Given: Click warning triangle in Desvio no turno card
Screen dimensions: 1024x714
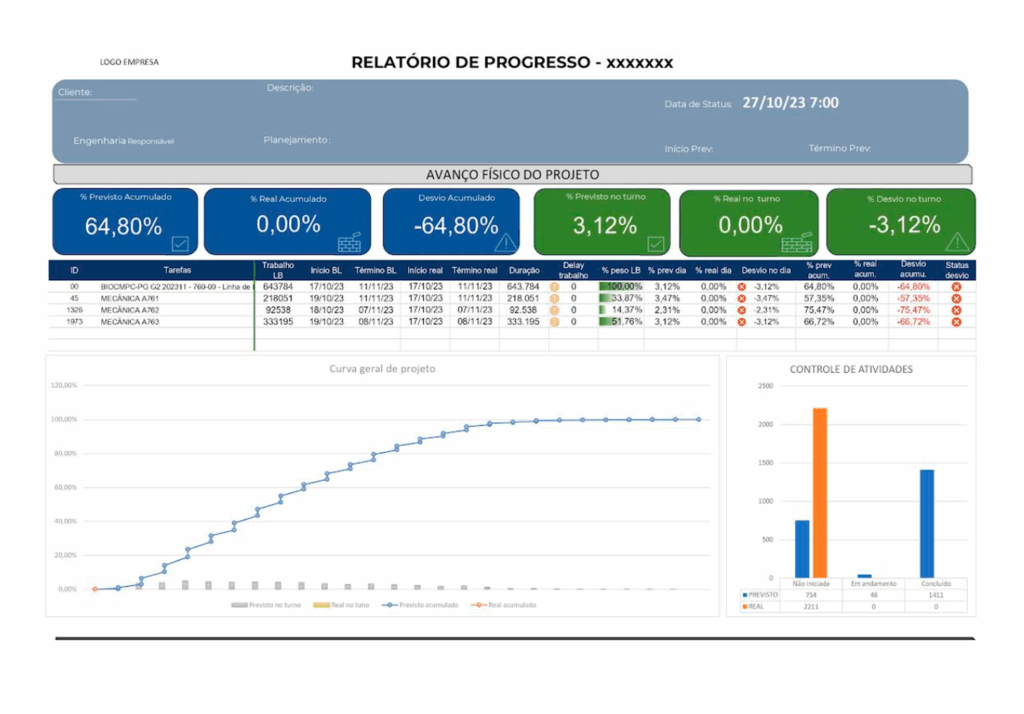Looking at the screenshot, I should (x=957, y=242).
